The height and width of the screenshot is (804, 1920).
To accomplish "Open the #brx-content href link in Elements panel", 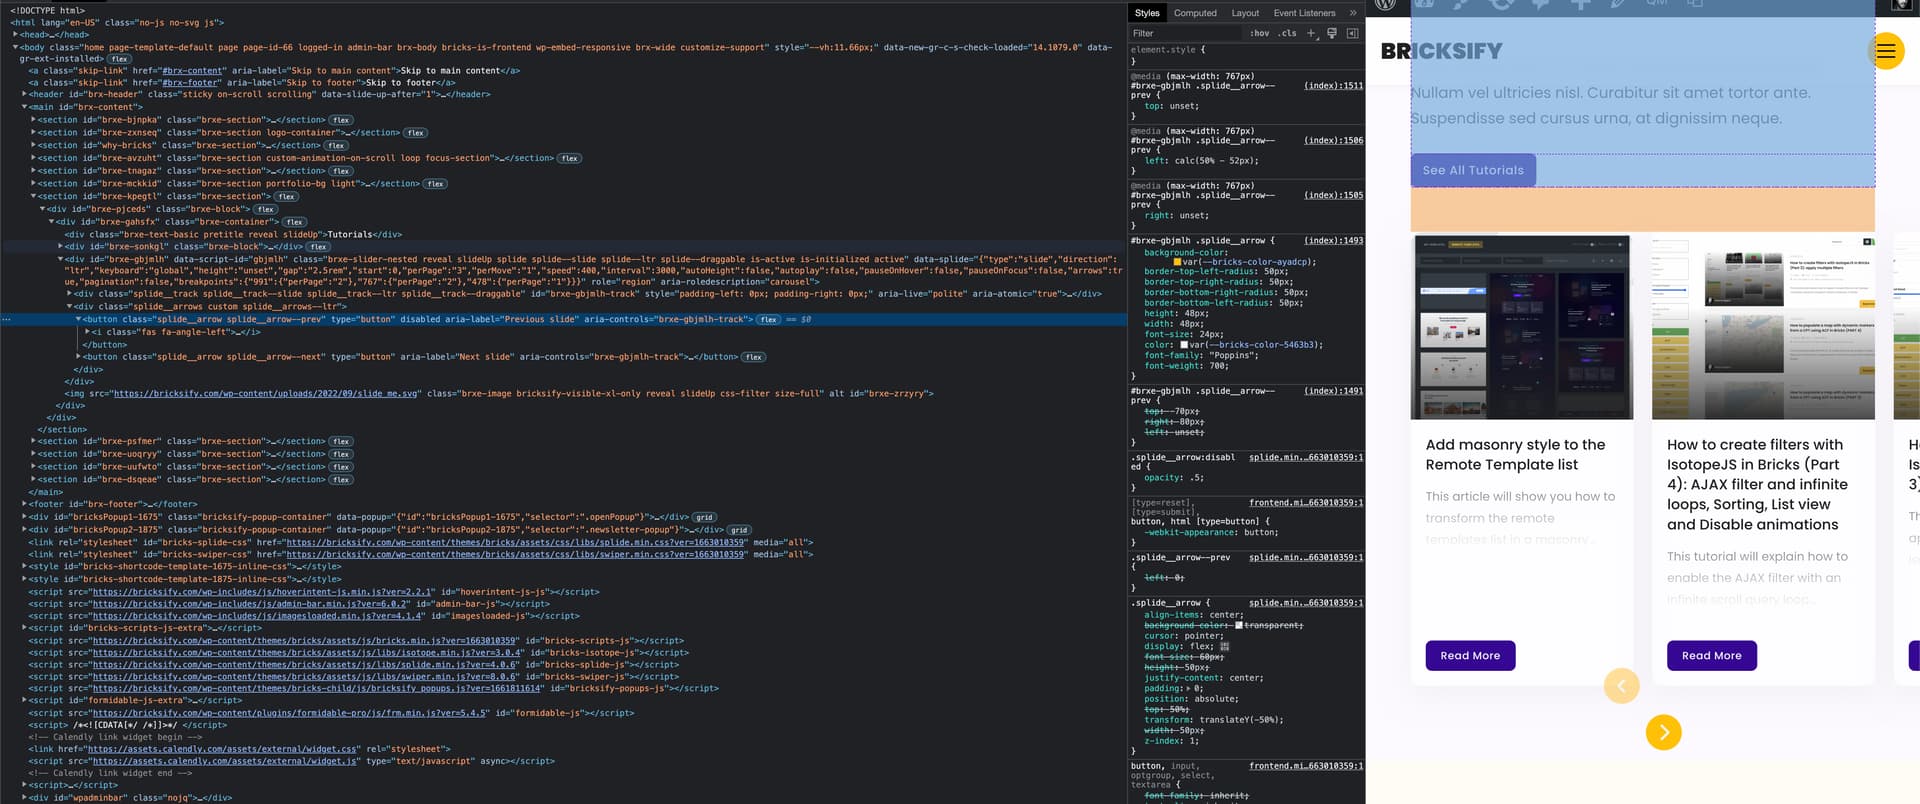I will click(192, 71).
